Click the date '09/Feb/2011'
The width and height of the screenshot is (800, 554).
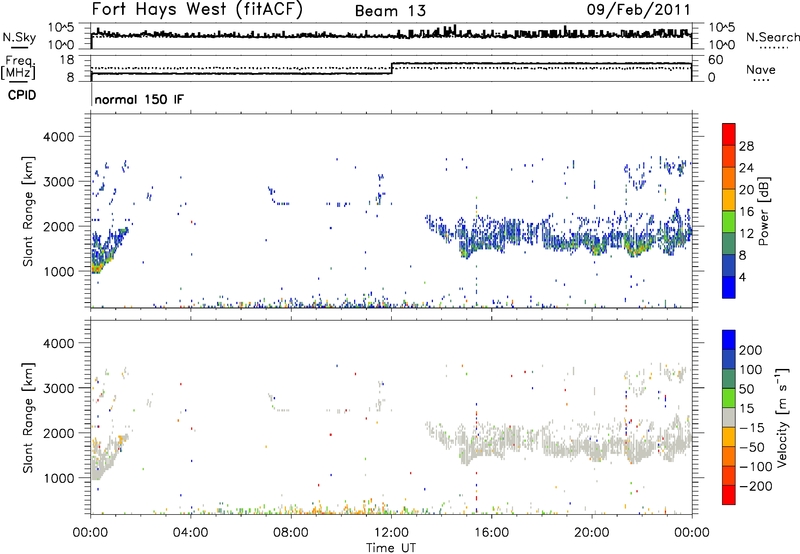point(638,10)
